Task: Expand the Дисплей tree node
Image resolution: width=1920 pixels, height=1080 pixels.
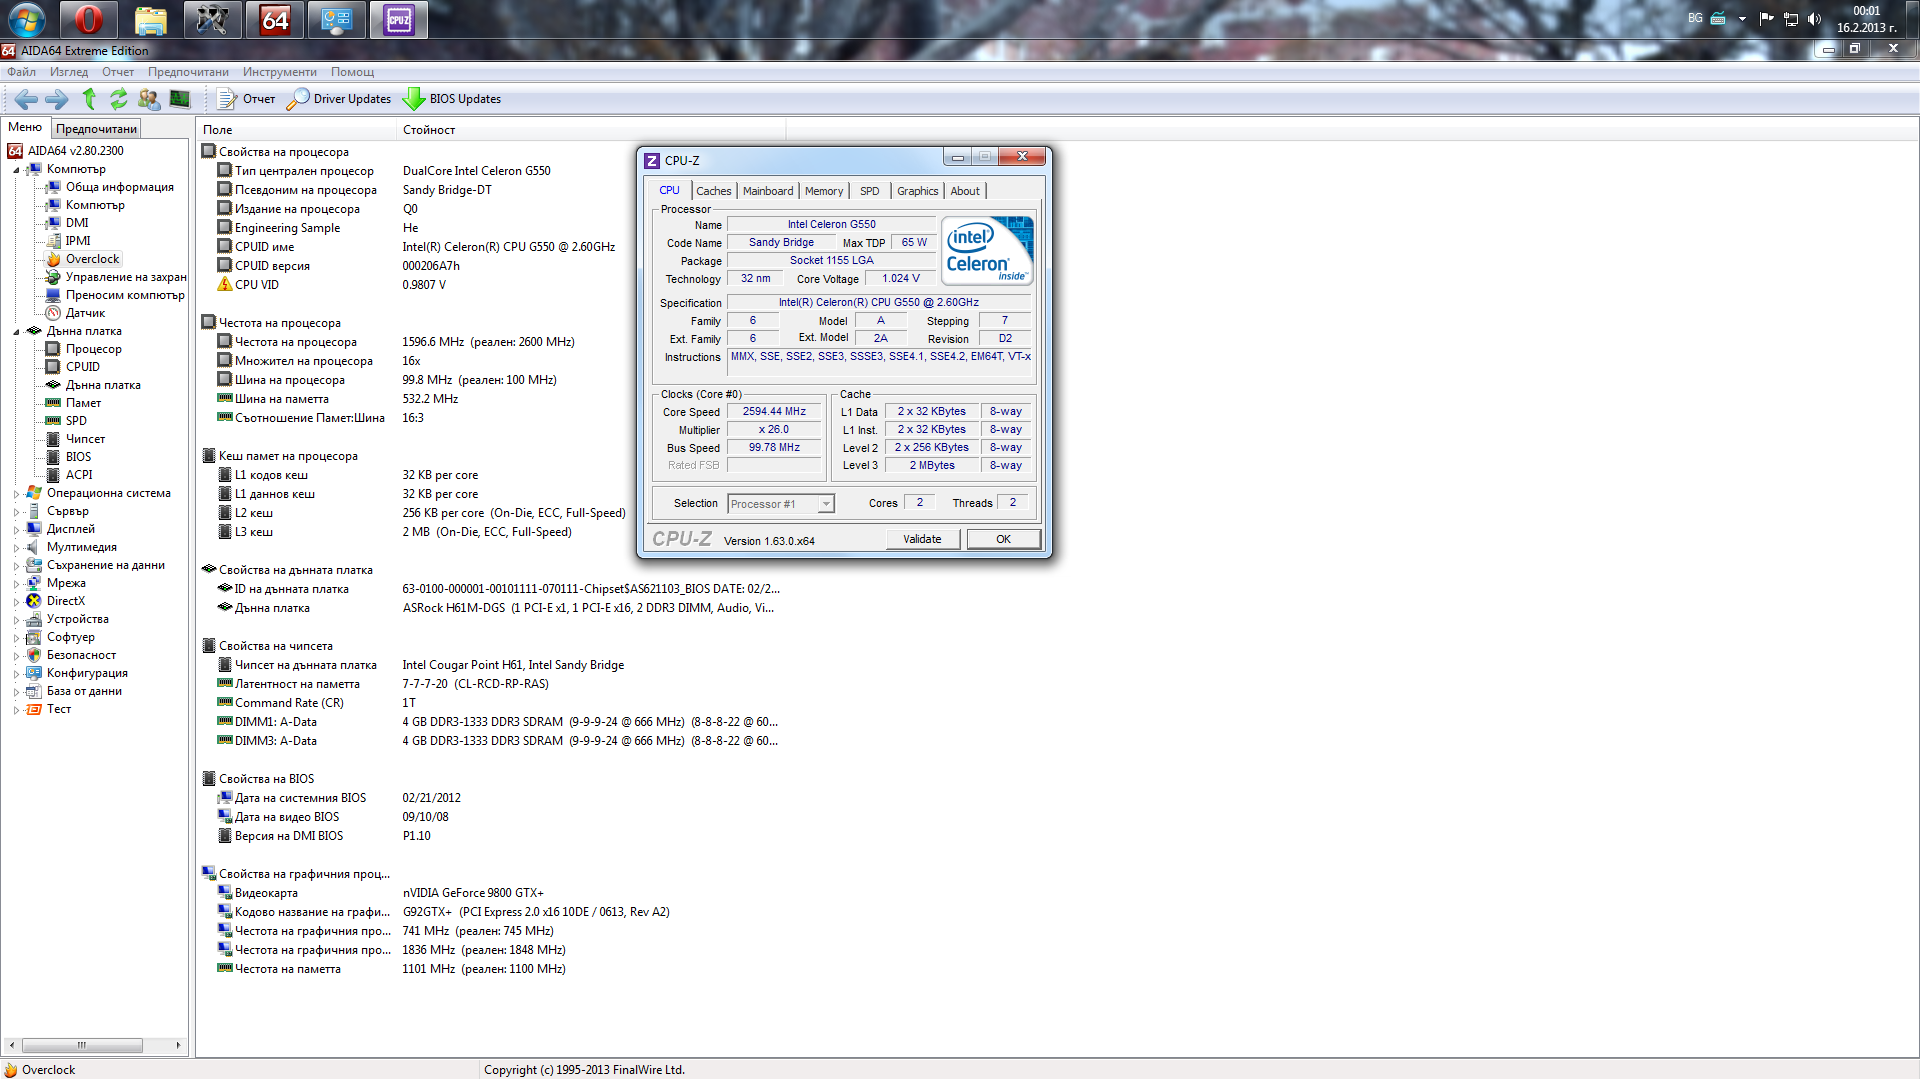Action: (x=16, y=530)
